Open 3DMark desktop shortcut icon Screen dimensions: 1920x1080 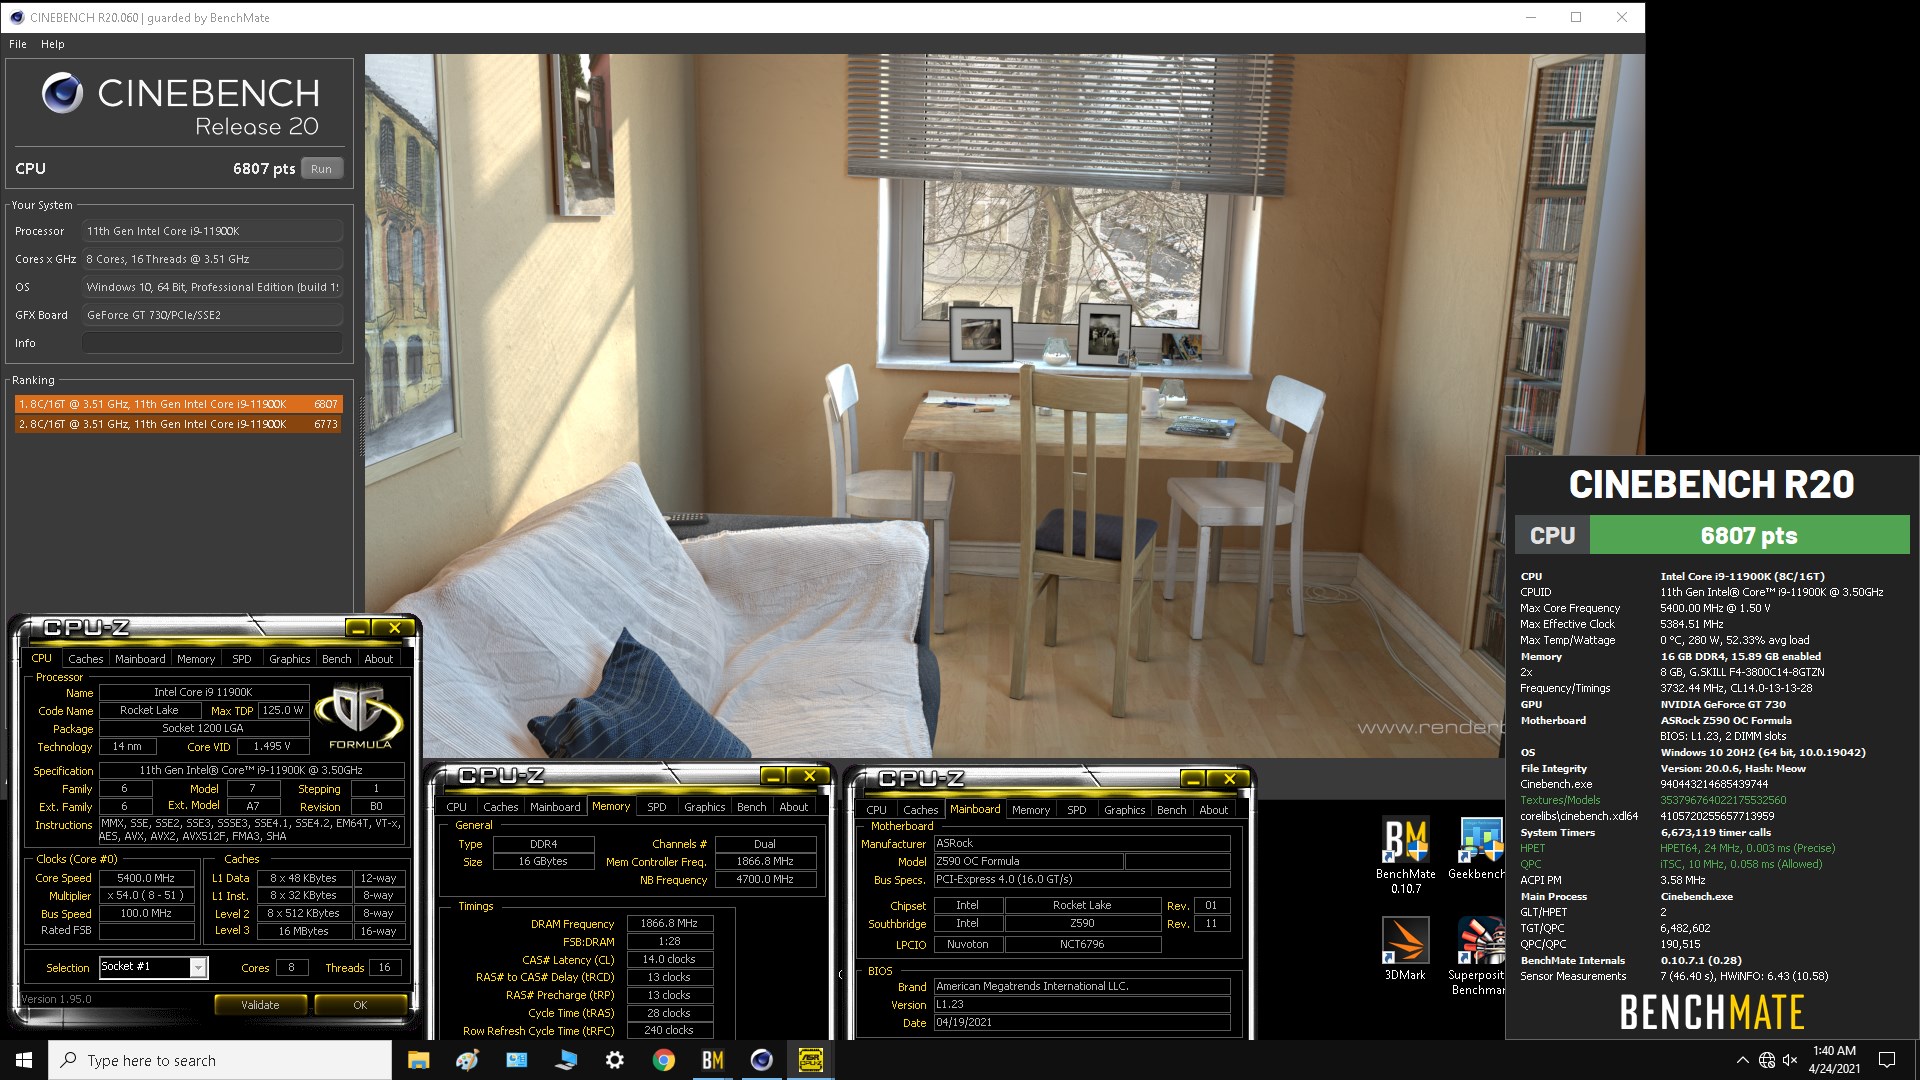(1405, 949)
